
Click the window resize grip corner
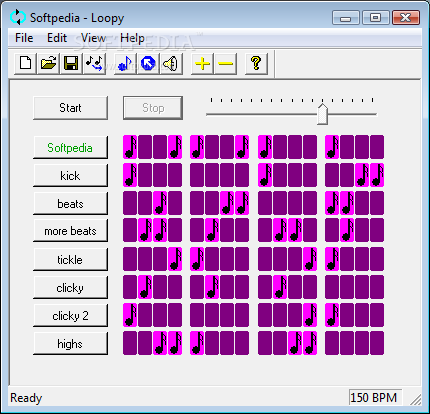(x=415, y=399)
